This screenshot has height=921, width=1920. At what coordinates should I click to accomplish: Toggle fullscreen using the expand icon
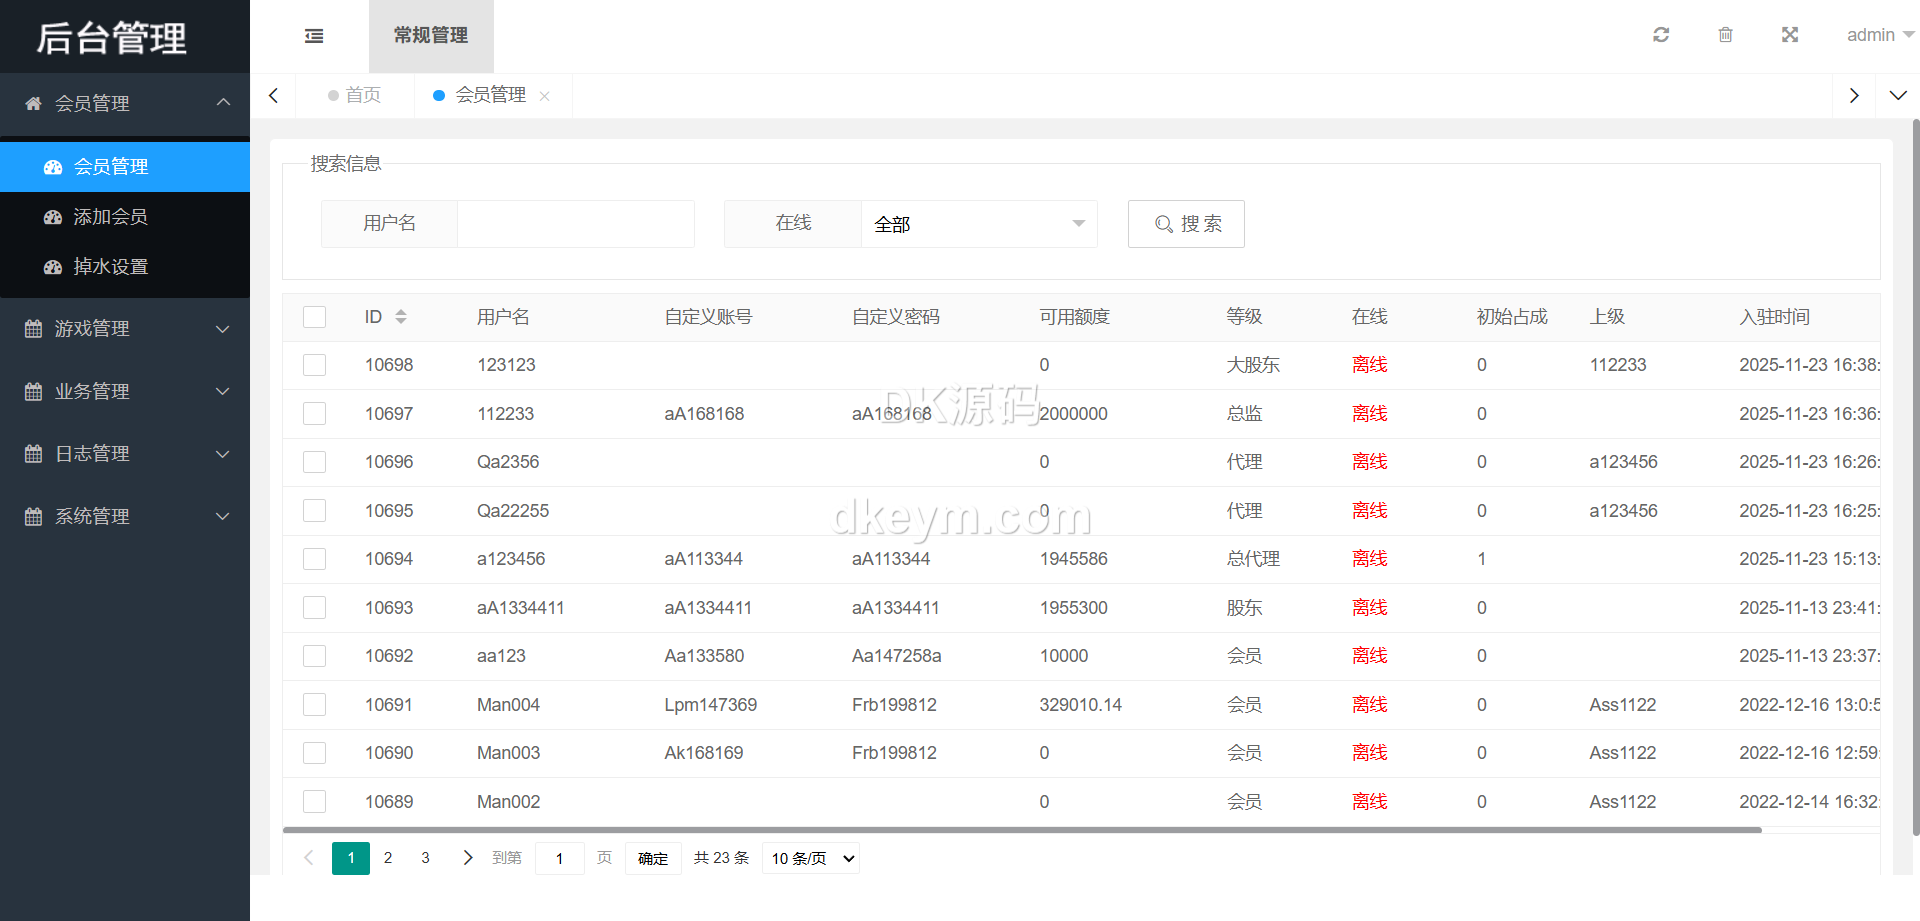click(x=1790, y=35)
